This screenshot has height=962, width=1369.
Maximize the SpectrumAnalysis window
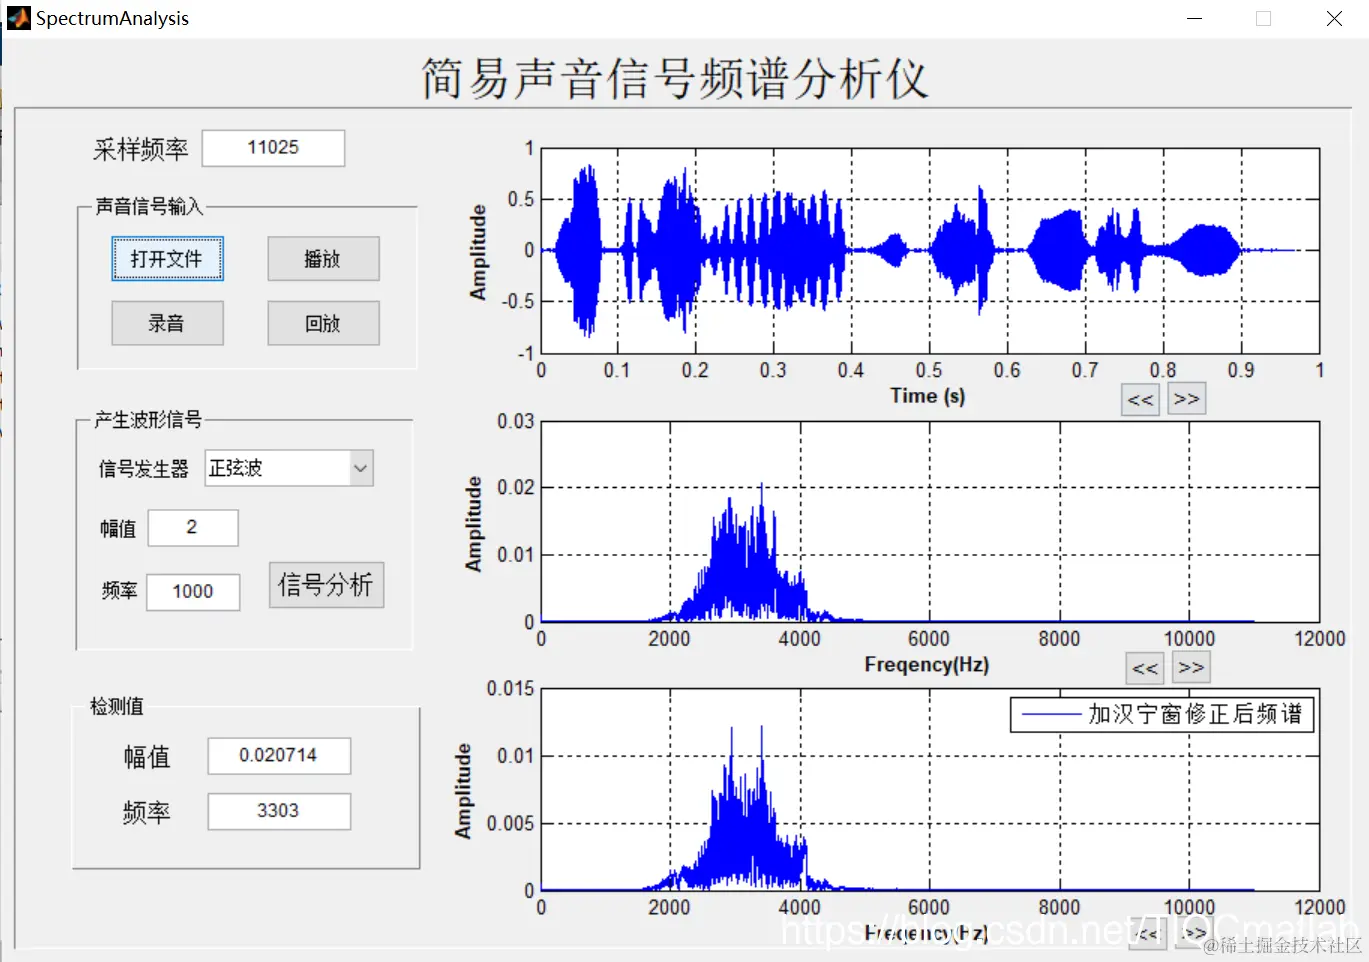point(1264,18)
